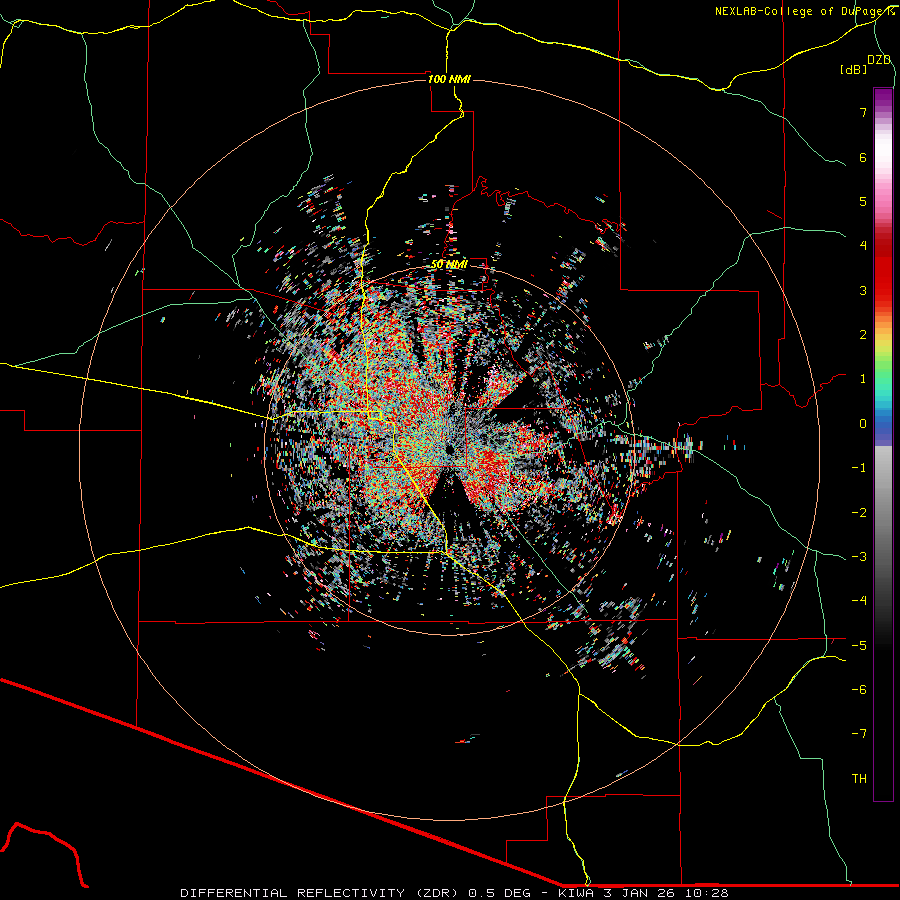Click the 4 value on the color scale
This screenshot has width=900, height=900.
coord(863,246)
